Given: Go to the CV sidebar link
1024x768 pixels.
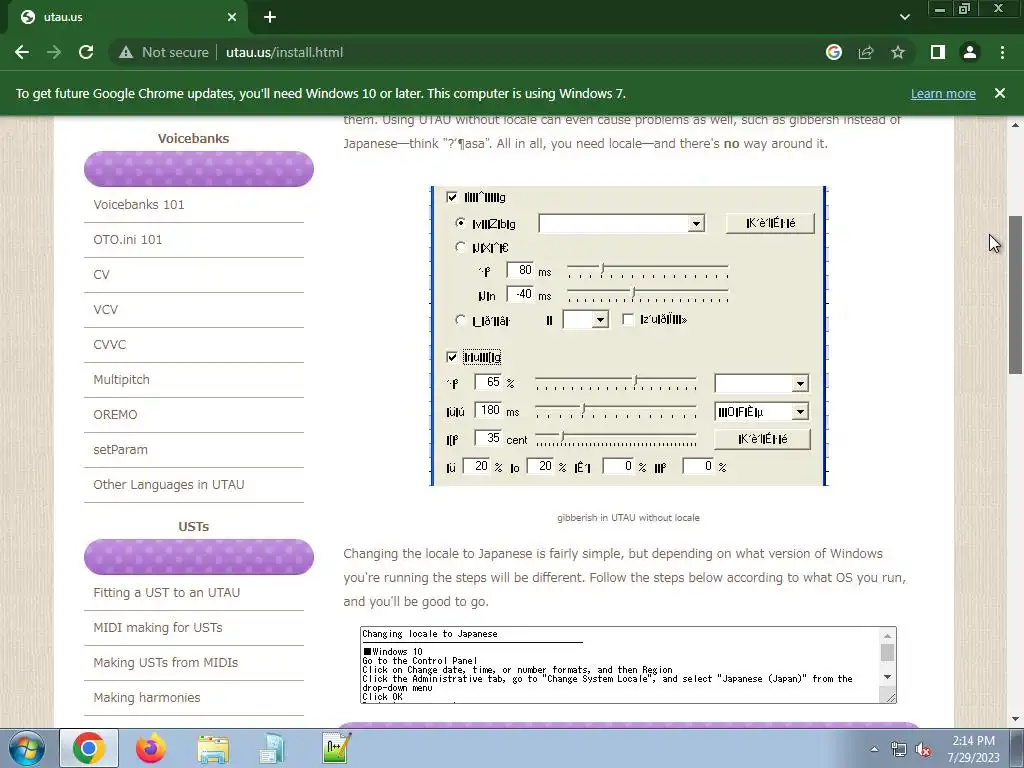Looking at the screenshot, I should pyautogui.click(x=101, y=274).
